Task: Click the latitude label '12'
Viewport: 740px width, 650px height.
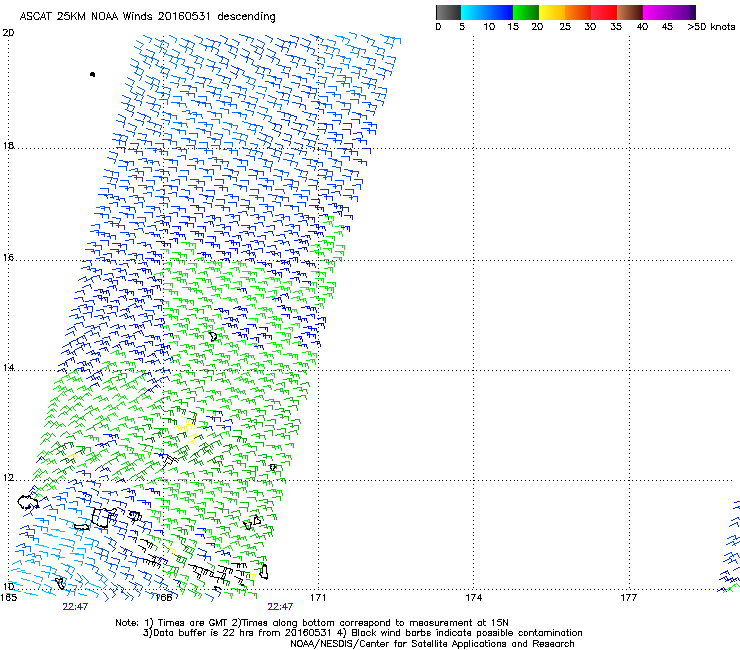Action: click(8, 478)
